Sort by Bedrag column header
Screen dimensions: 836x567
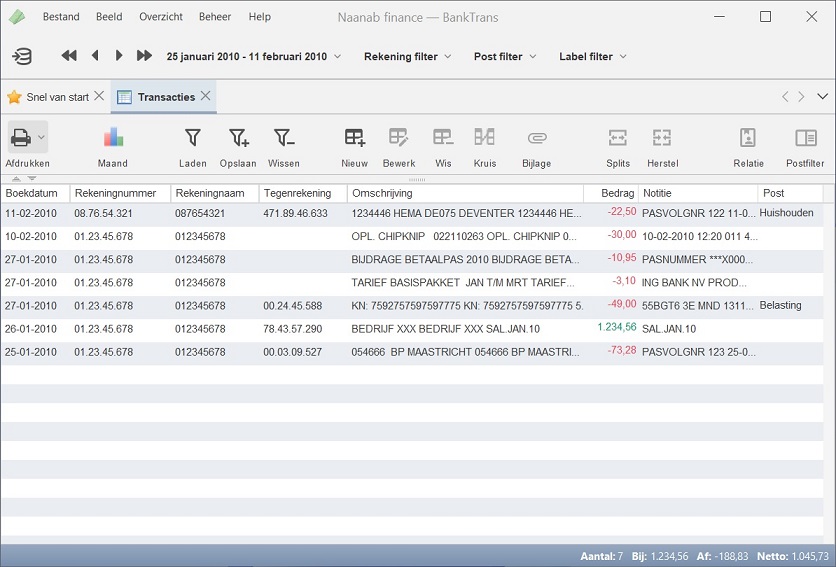tap(616, 193)
